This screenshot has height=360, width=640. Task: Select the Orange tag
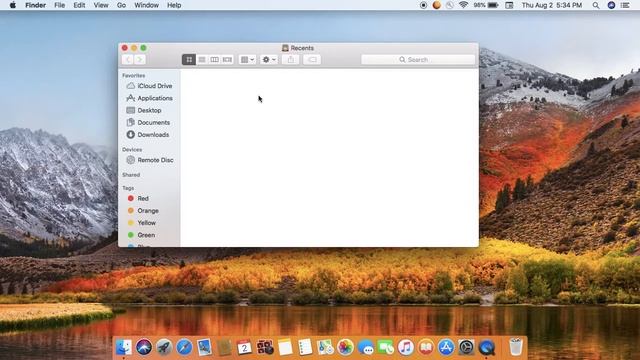149,211
